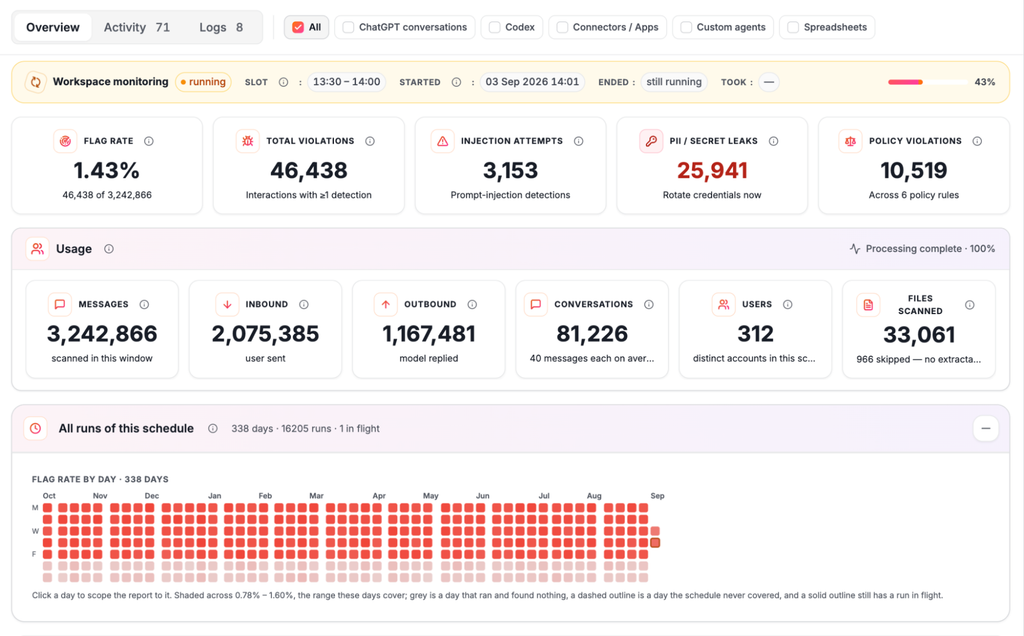
Task: Open info icon beside PII / Secret Leaks
Action: coord(773,141)
